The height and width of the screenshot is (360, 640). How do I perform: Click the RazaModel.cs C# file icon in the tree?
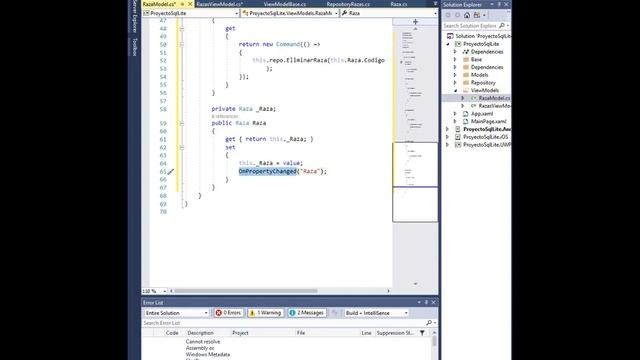pos(473,98)
